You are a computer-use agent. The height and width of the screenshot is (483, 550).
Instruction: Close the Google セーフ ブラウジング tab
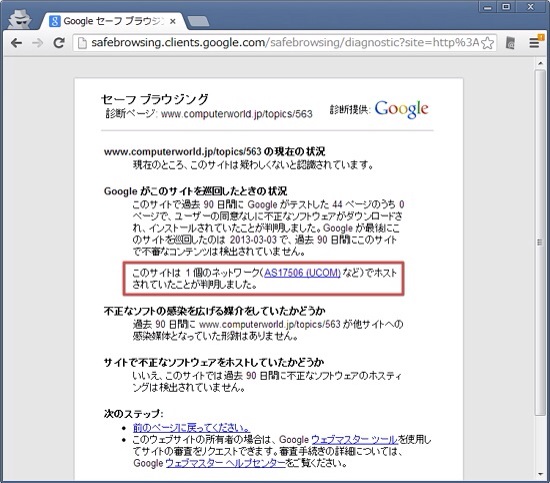click(x=173, y=21)
